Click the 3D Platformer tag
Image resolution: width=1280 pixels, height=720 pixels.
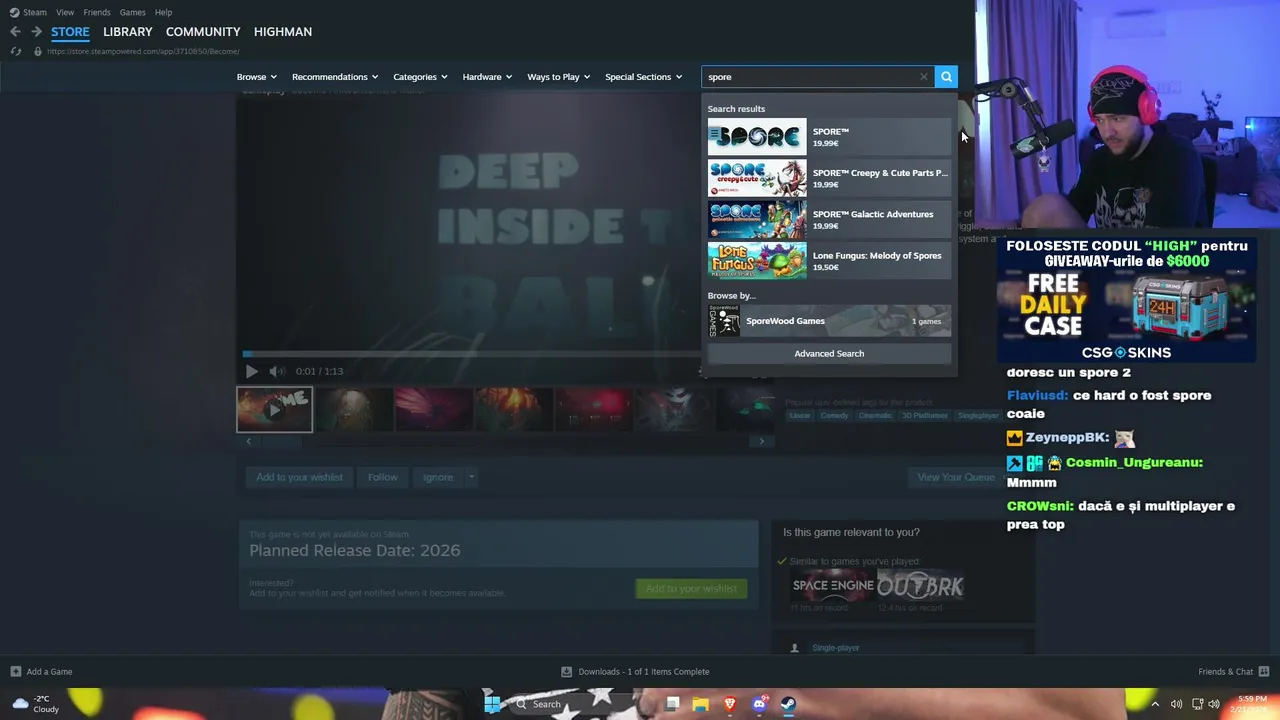(925, 415)
